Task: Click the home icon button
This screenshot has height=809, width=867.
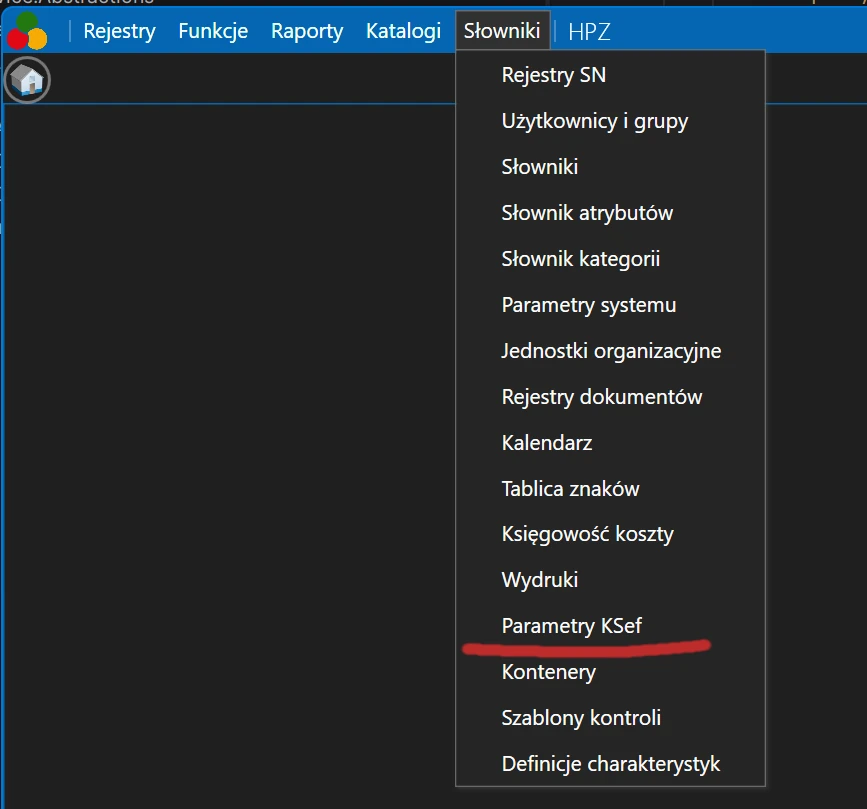Action: pyautogui.click(x=27, y=80)
